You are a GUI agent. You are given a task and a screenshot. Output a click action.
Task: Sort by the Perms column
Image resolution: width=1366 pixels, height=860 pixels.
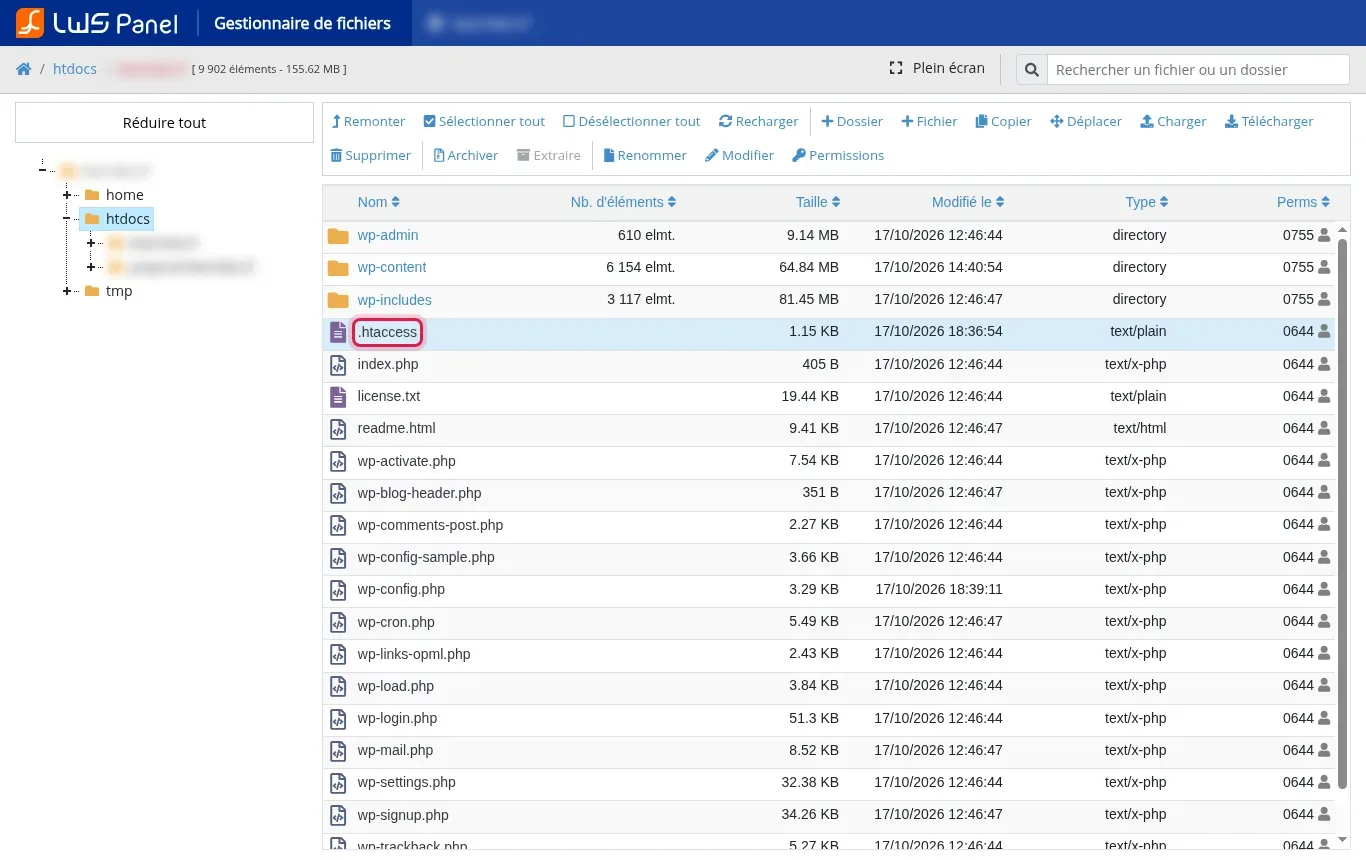(x=1303, y=202)
